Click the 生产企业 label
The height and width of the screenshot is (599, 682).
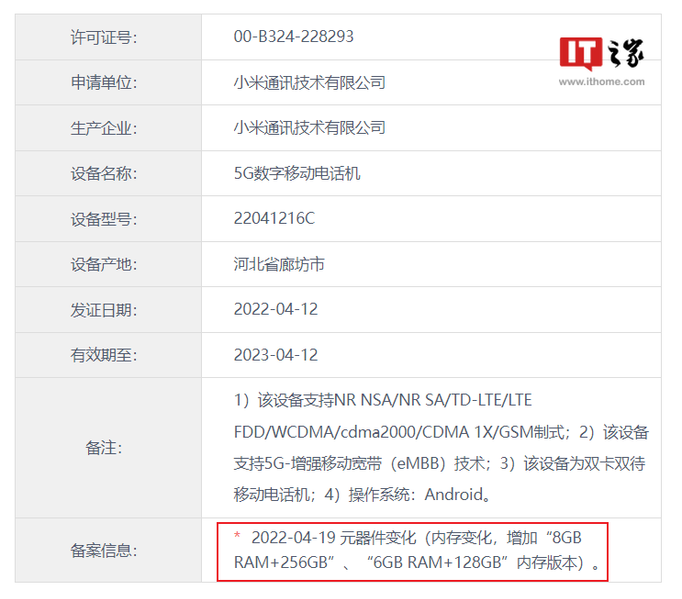tap(104, 128)
